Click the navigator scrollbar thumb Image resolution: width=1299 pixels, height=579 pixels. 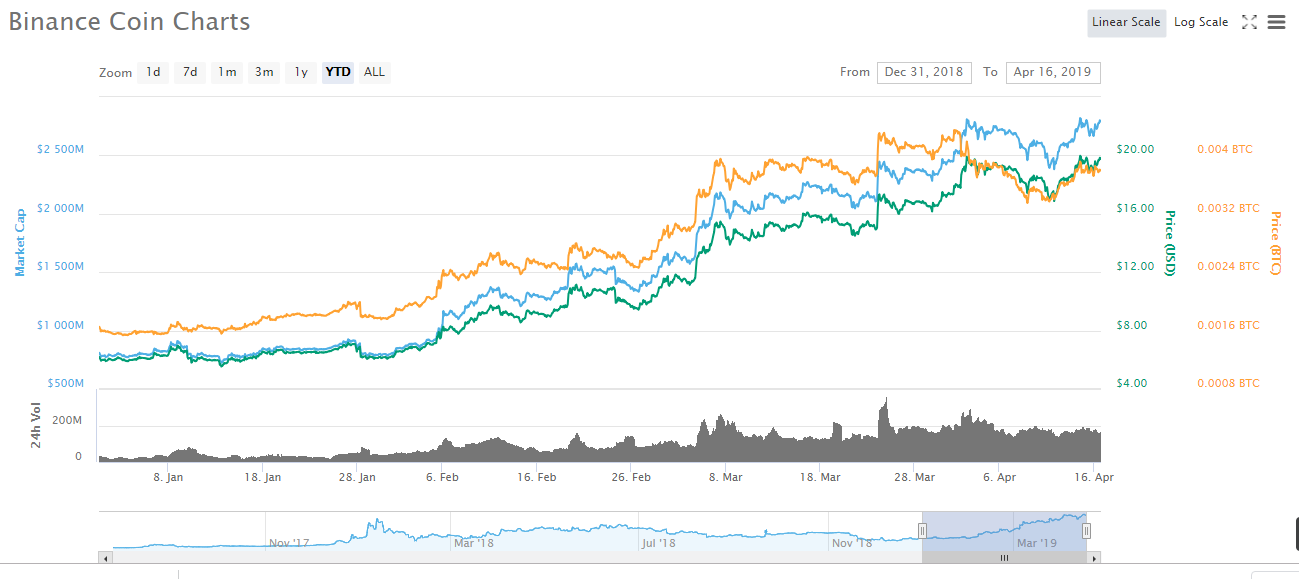(1004, 558)
